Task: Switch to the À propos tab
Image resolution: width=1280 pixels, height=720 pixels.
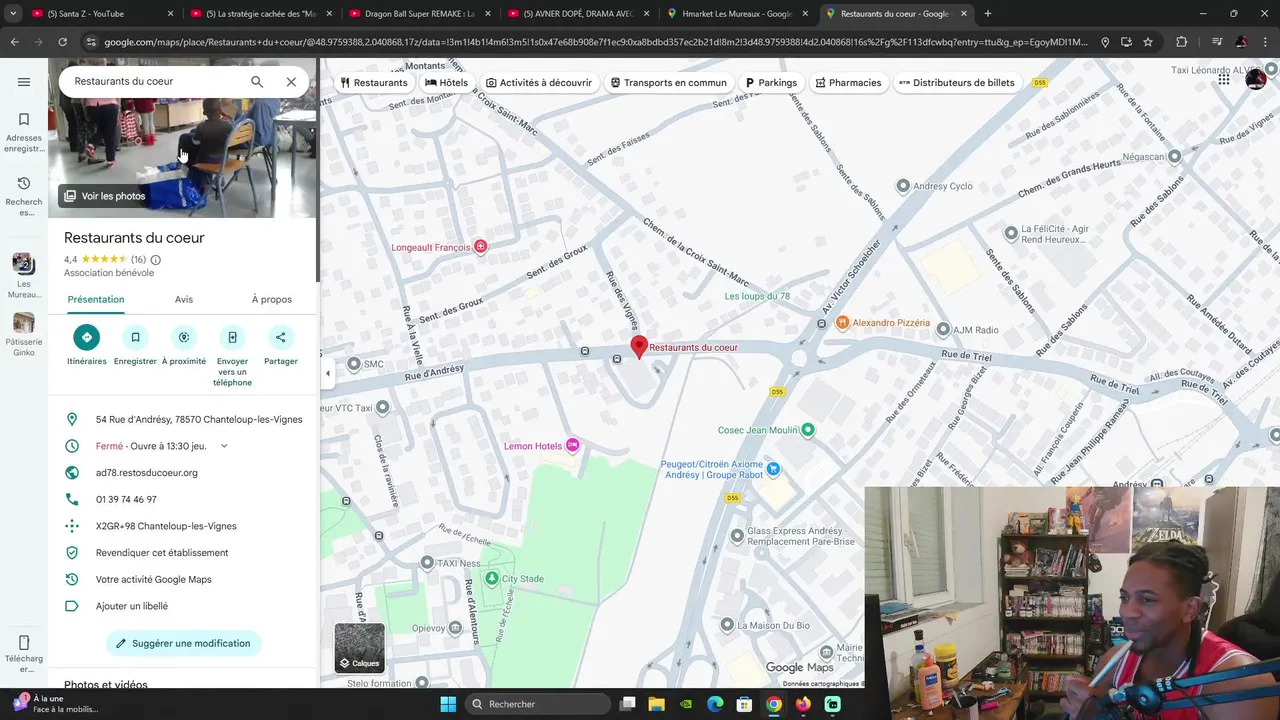Action: point(272,299)
